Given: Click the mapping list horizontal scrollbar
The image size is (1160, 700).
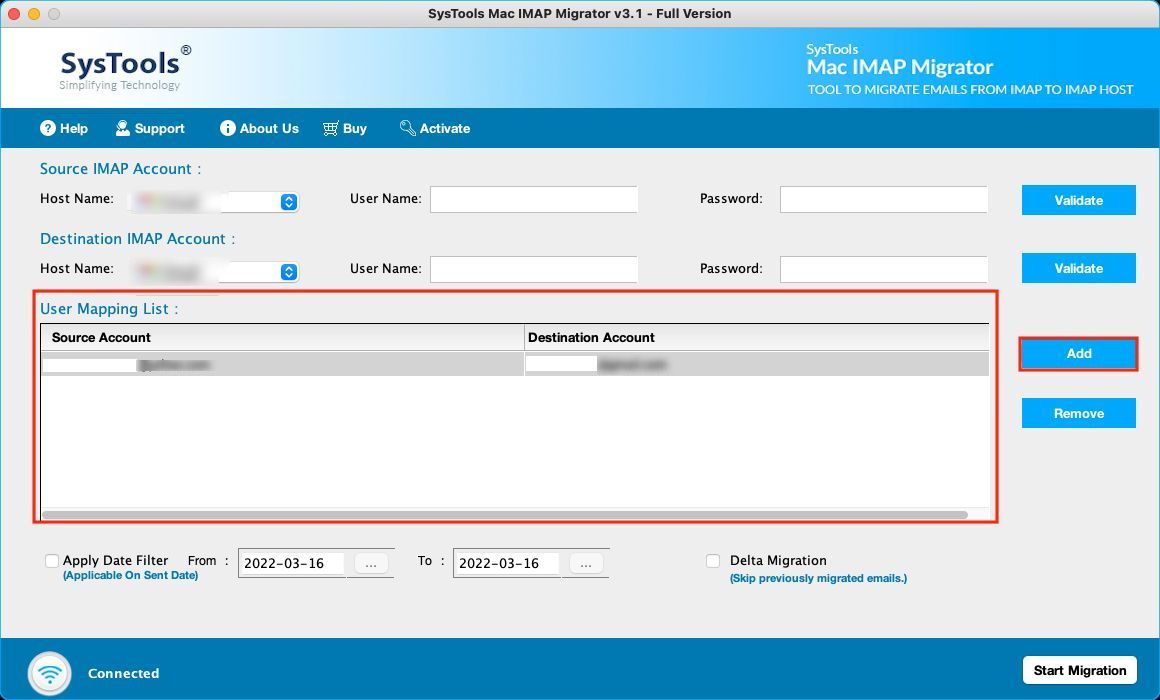Looking at the screenshot, I should click(505, 514).
